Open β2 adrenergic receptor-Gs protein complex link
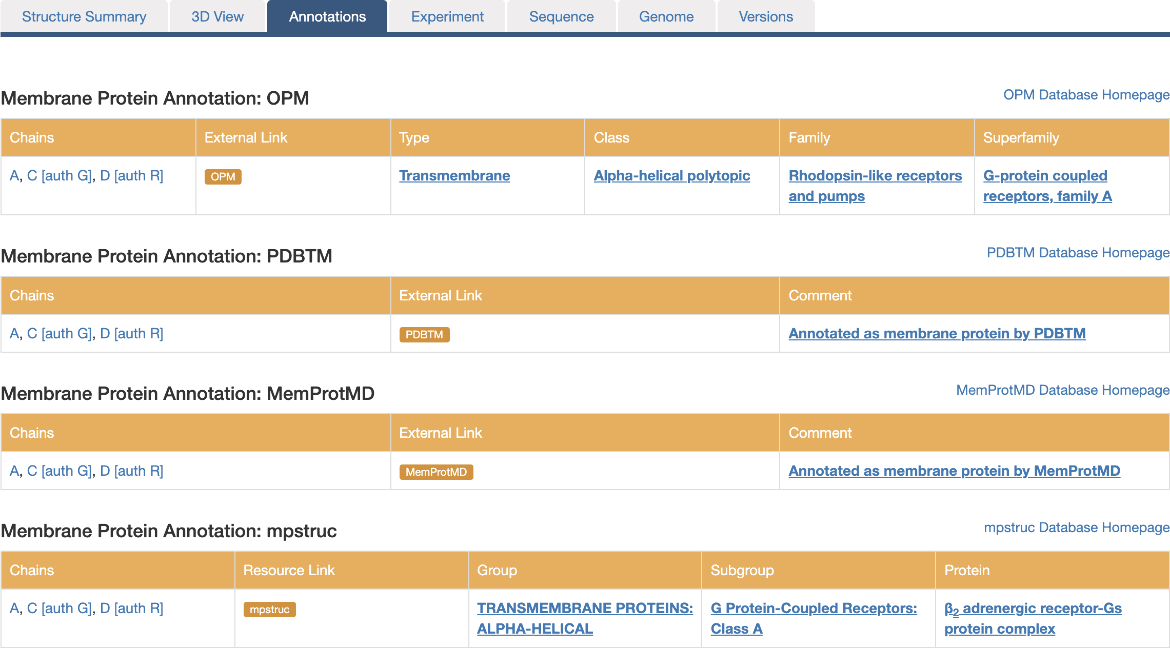The image size is (1170, 648). coord(1032,618)
